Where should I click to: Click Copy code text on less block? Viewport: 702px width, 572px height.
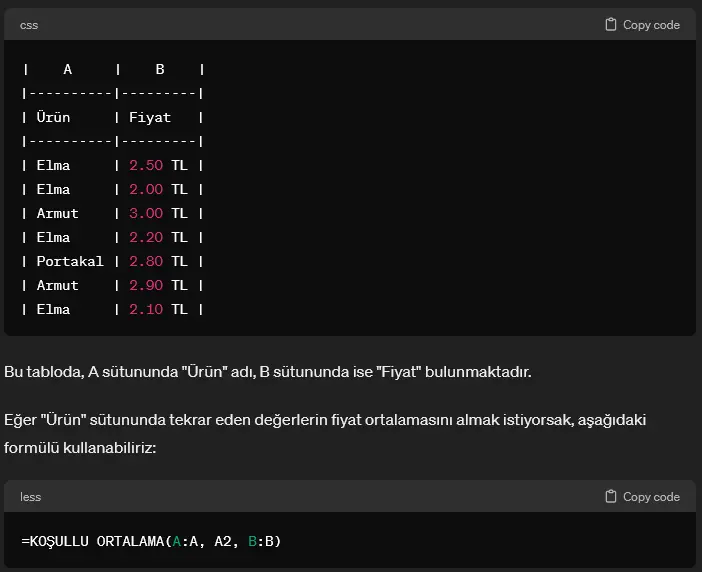(x=651, y=497)
